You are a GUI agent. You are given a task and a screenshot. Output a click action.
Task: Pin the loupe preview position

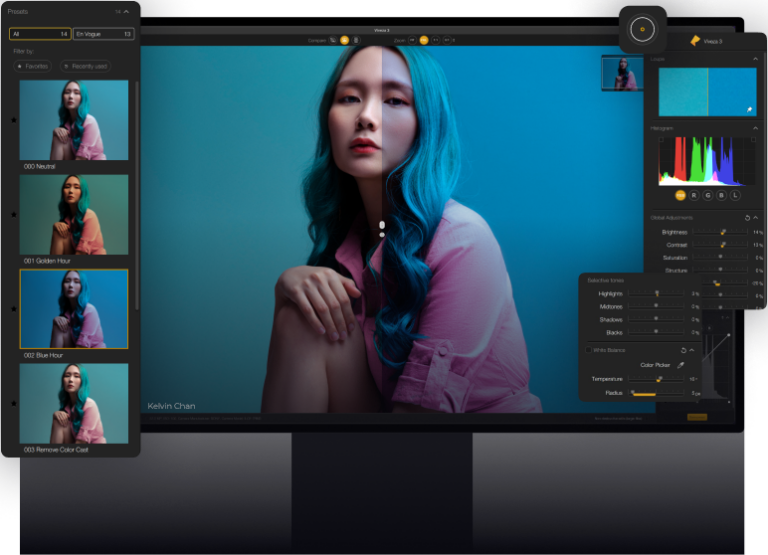point(748,109)
